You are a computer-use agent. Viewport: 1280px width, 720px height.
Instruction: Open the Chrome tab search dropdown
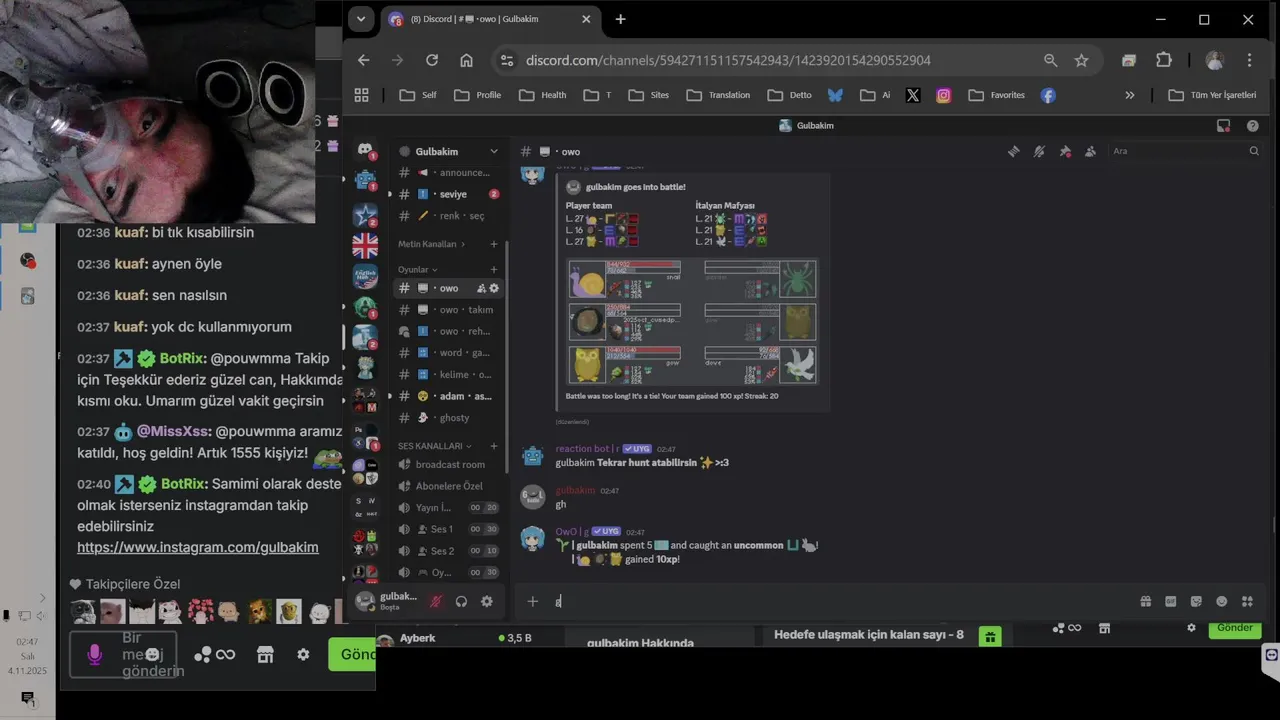(360, 19)
